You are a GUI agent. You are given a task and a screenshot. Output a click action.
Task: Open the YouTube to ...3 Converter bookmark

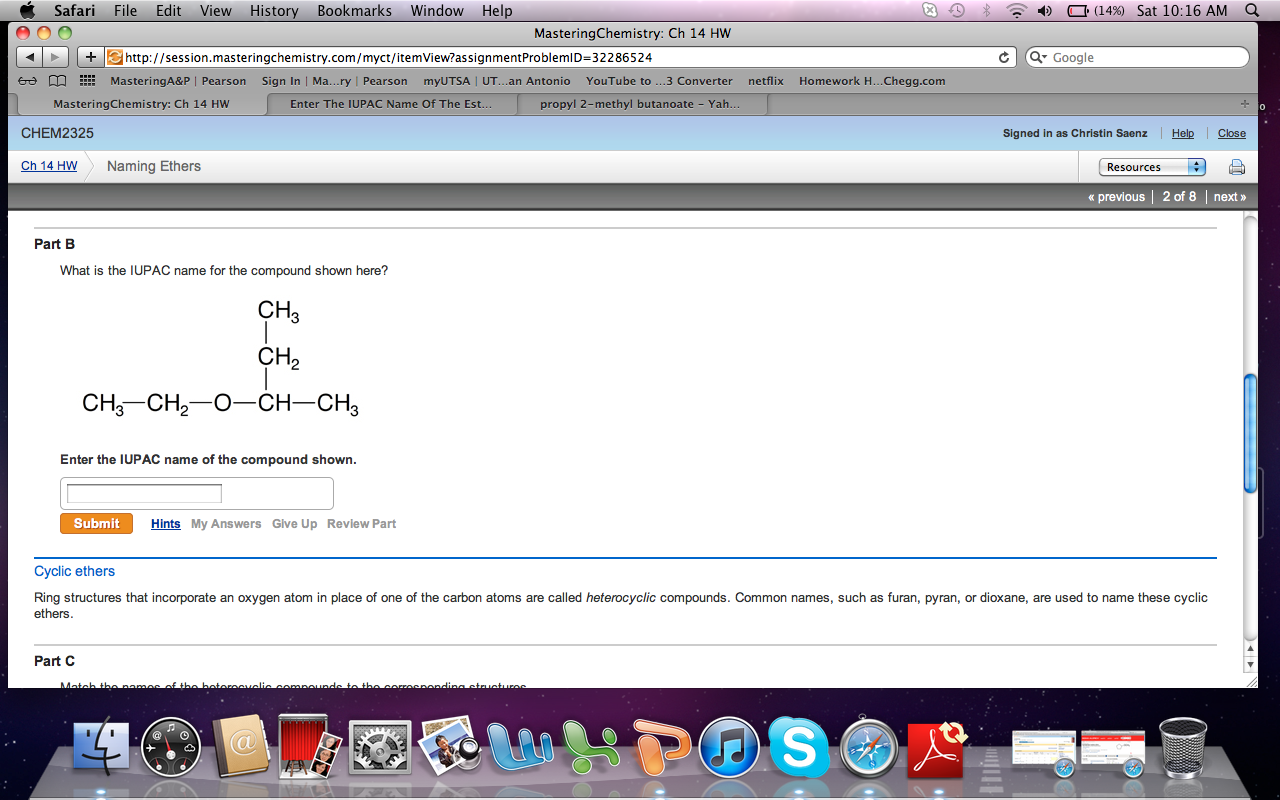[x=659, y=81]
